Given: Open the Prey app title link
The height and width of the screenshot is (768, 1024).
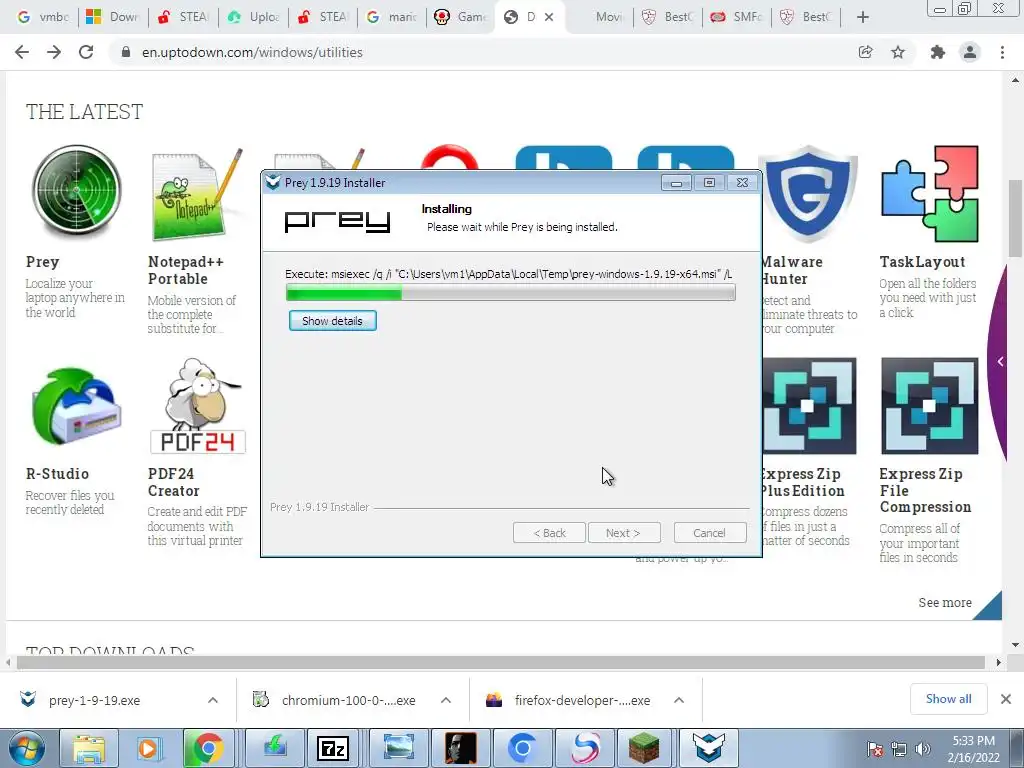Looking at the screenshot, I should (x=42, y=262).
